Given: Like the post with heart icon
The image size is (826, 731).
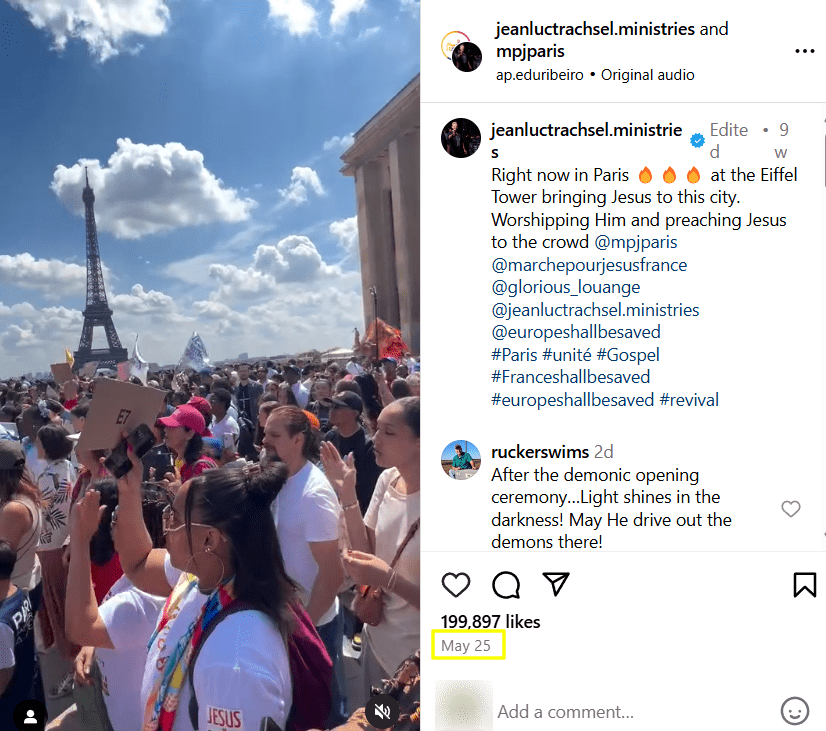Looking at the screenshot, I should [456, 585].
